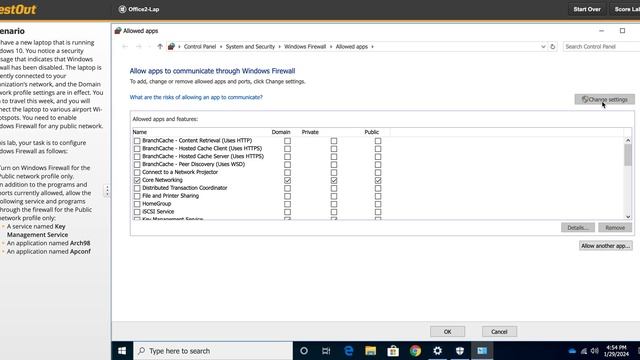Open the volume tray icon
This screenshot has width=640, height=360.
(595, 351)
